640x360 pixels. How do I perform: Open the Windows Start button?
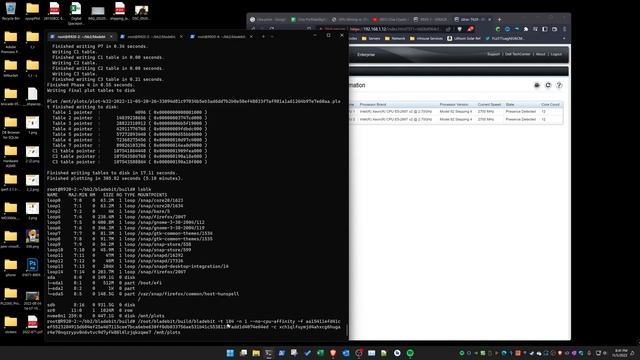[230, 353]
